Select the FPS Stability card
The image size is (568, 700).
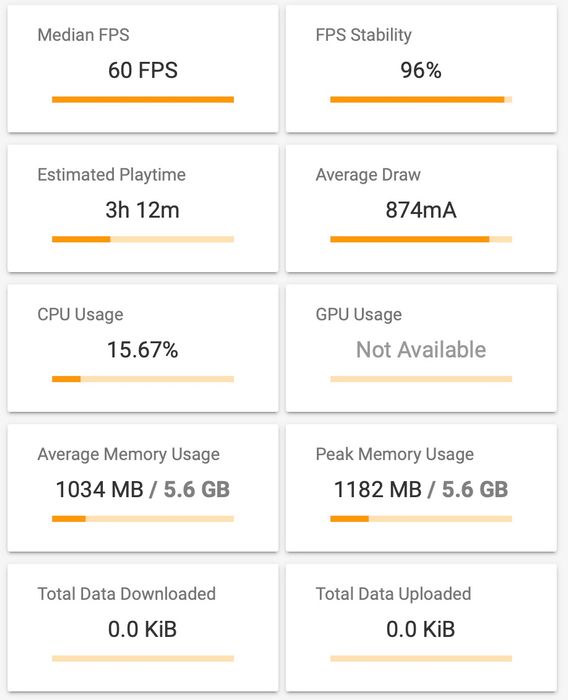[x=421, y=69]
